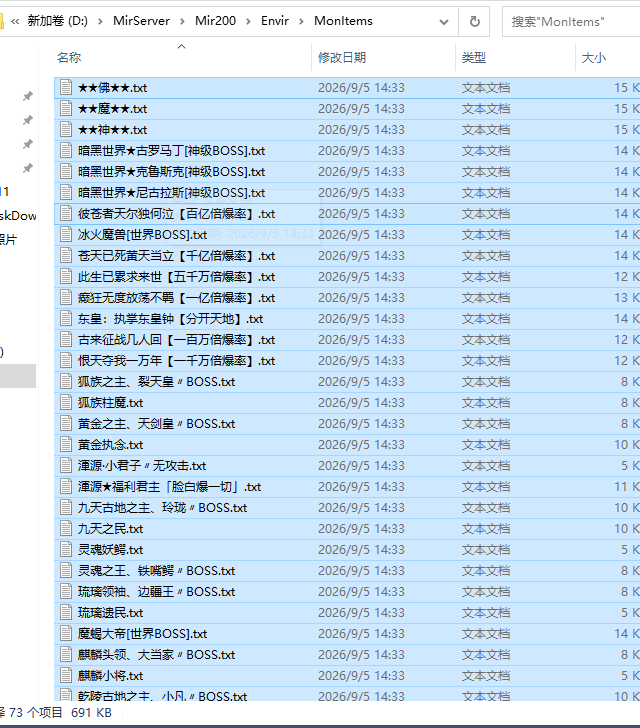The image size is (640, 728).
Task: Expand chevron after MirServer breadcrumb
Action: click(182, 21)
